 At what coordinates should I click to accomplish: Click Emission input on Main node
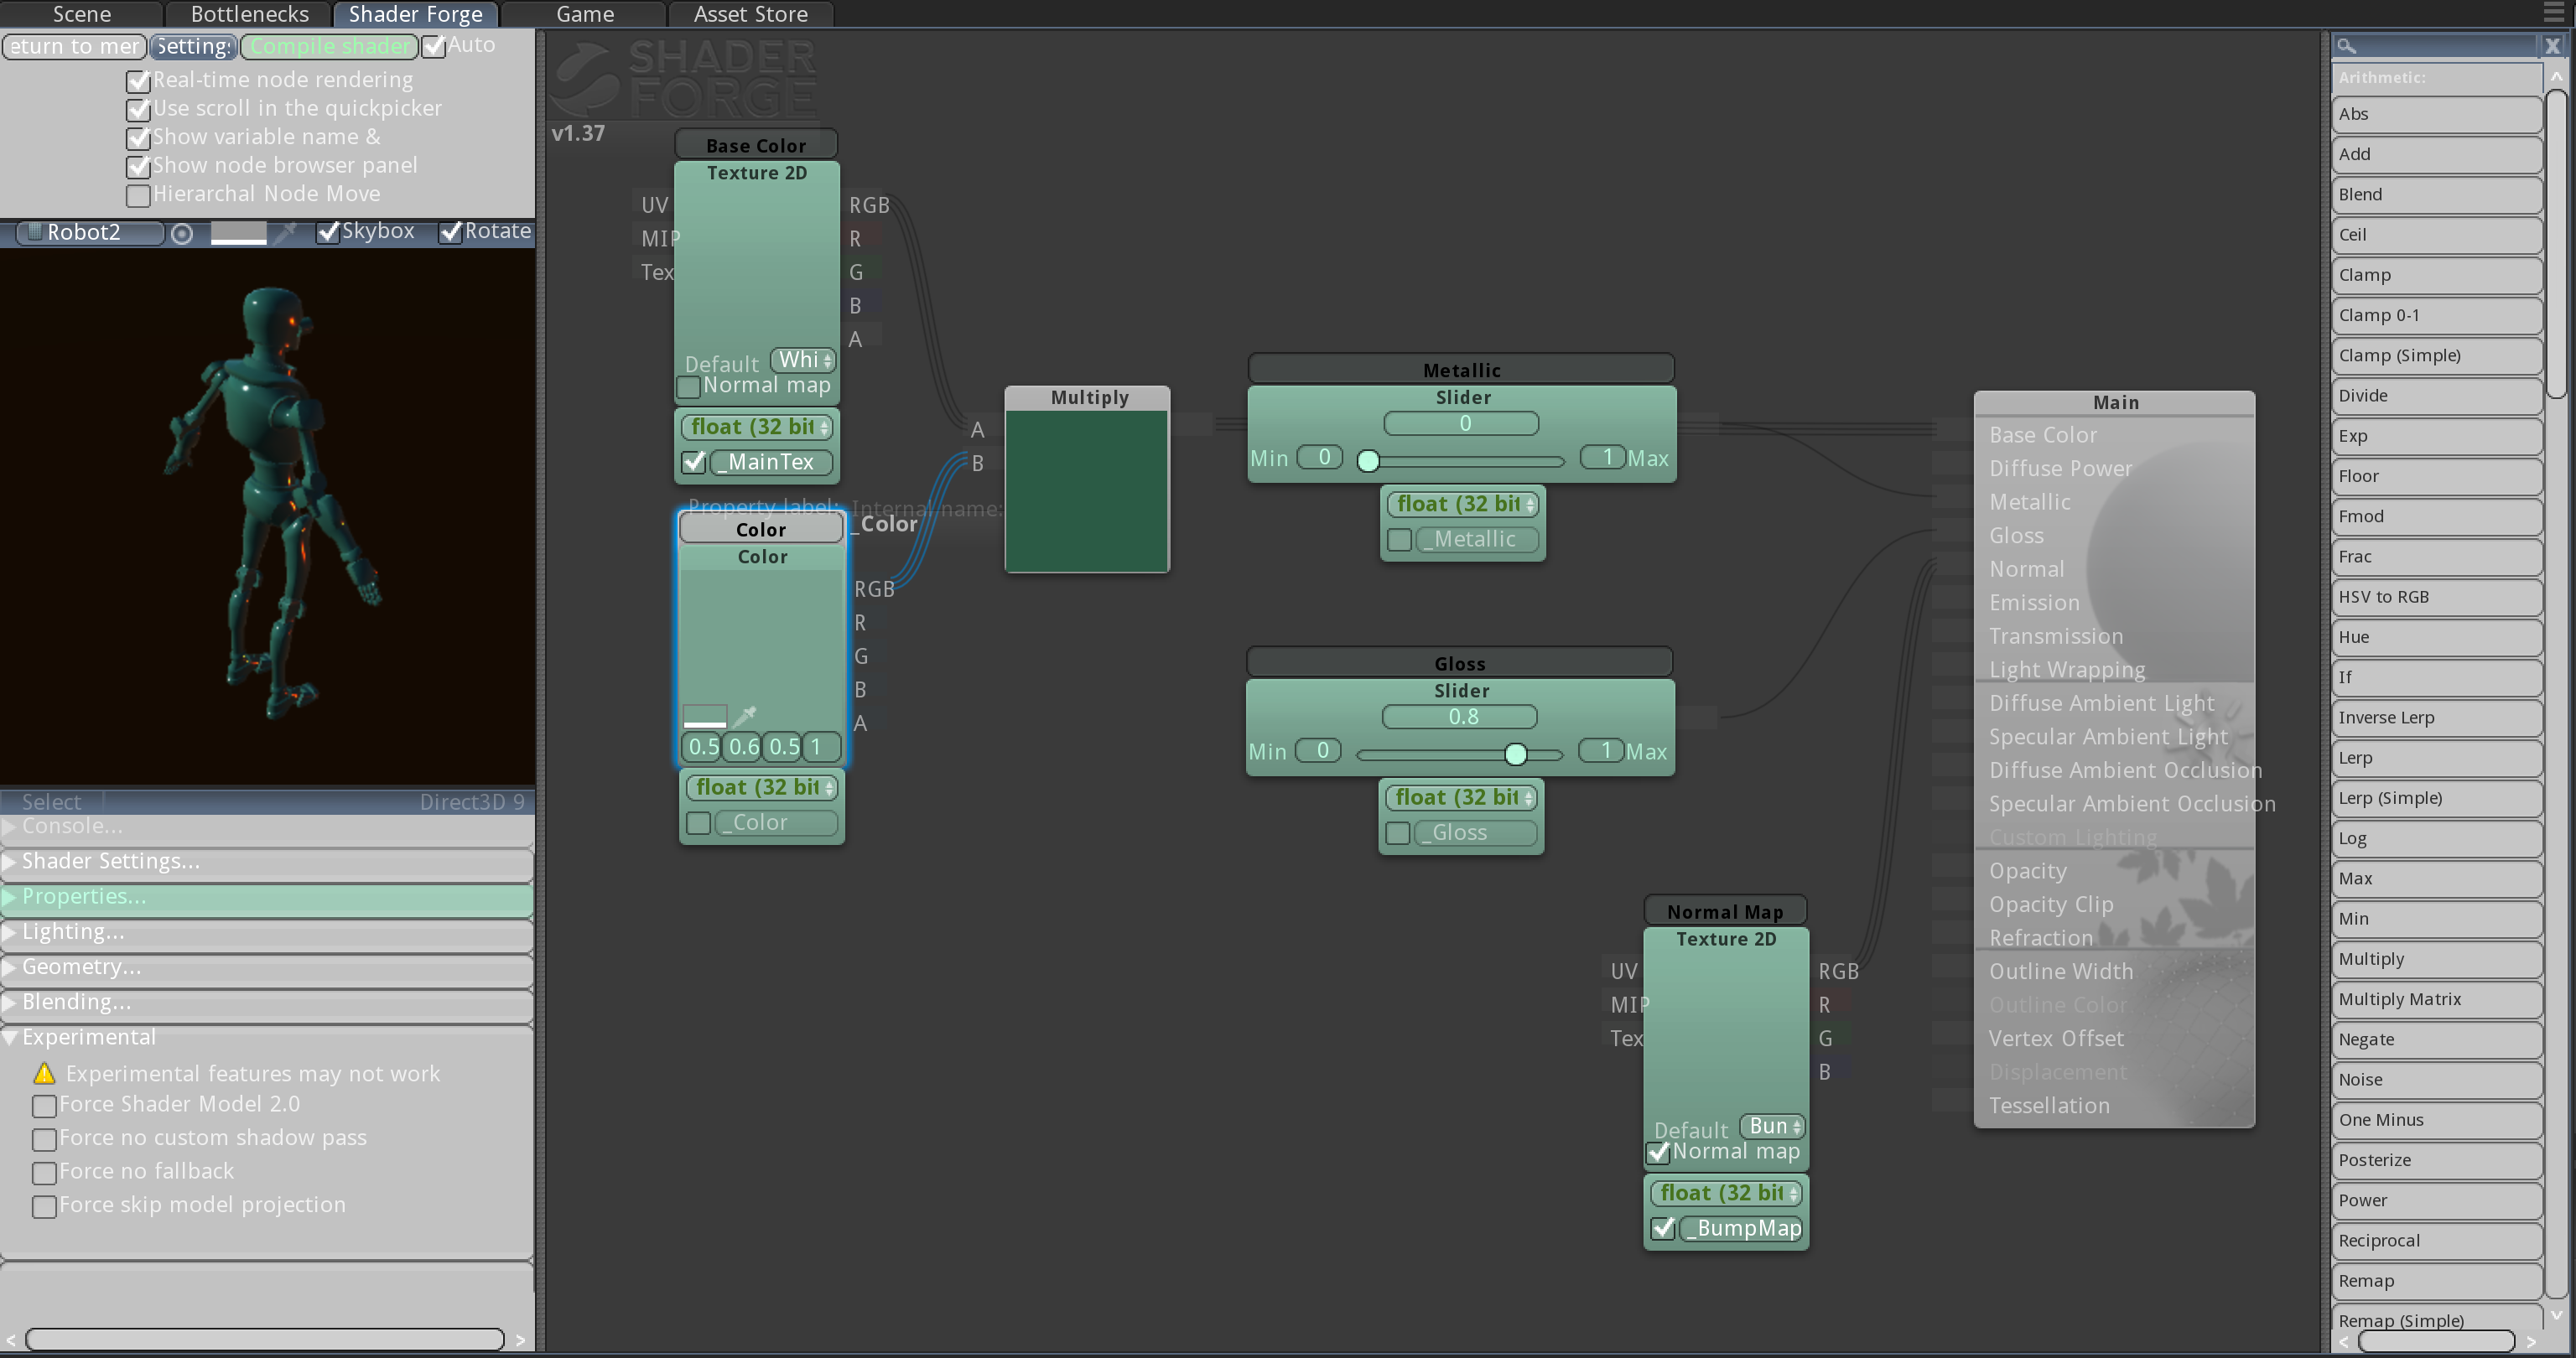pos(2034,603)
